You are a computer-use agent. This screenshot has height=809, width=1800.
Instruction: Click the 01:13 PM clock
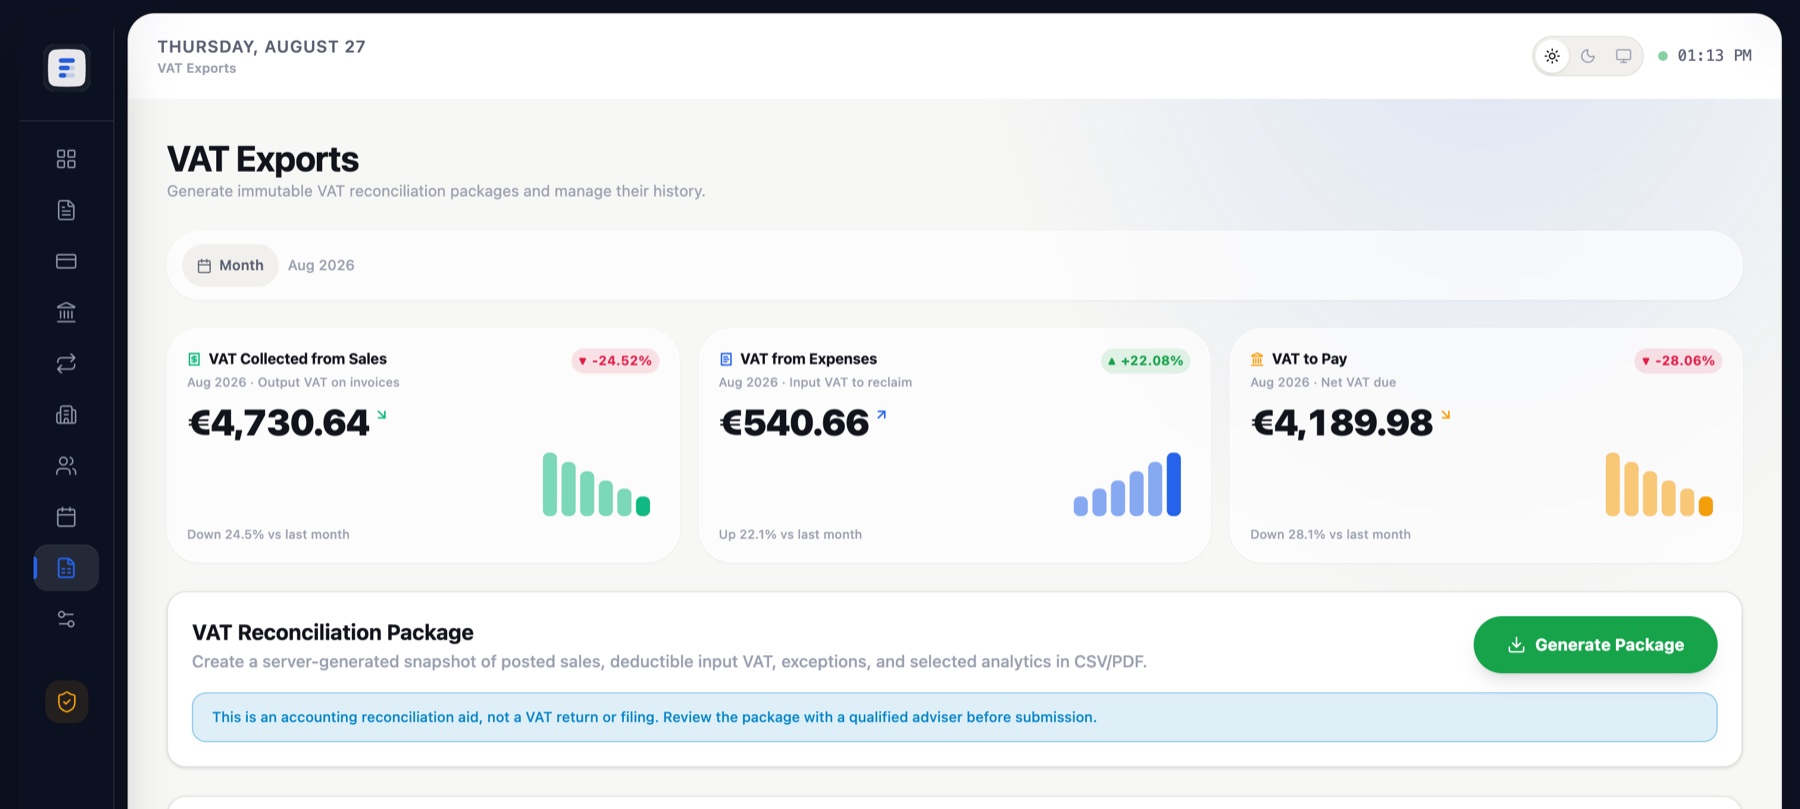pos(1714,56)
